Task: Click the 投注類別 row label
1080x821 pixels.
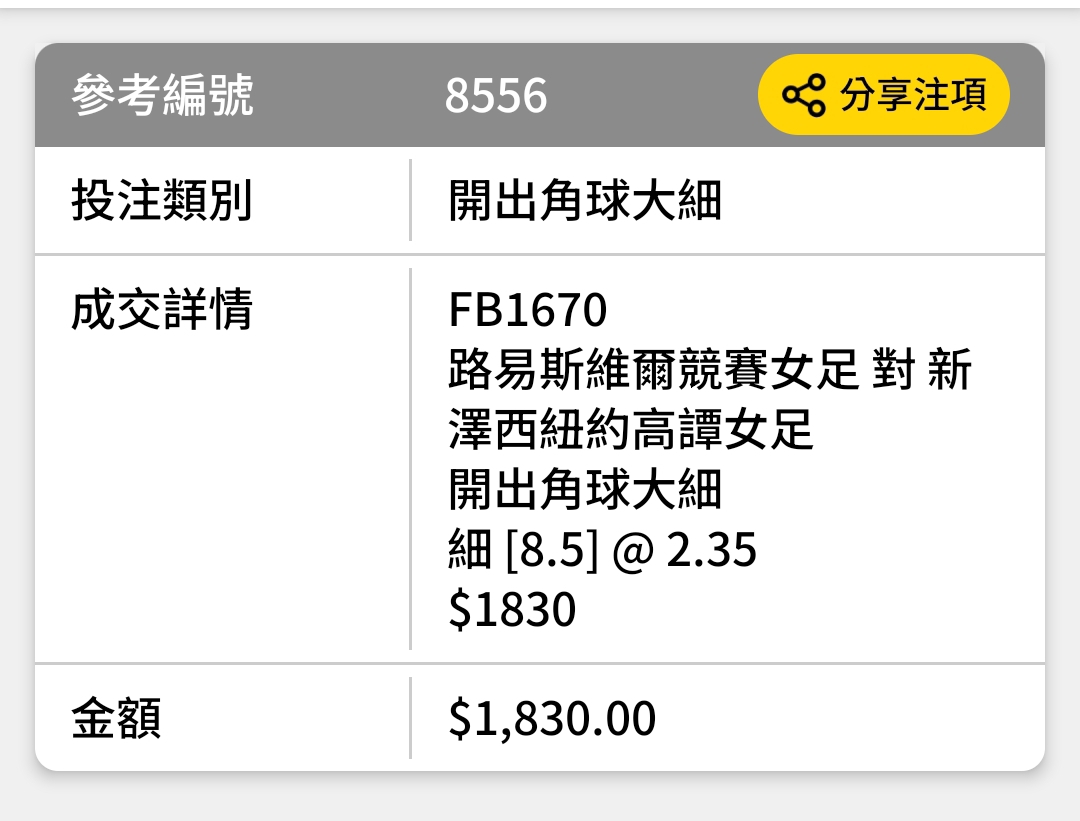Action: tap(162, 200)
